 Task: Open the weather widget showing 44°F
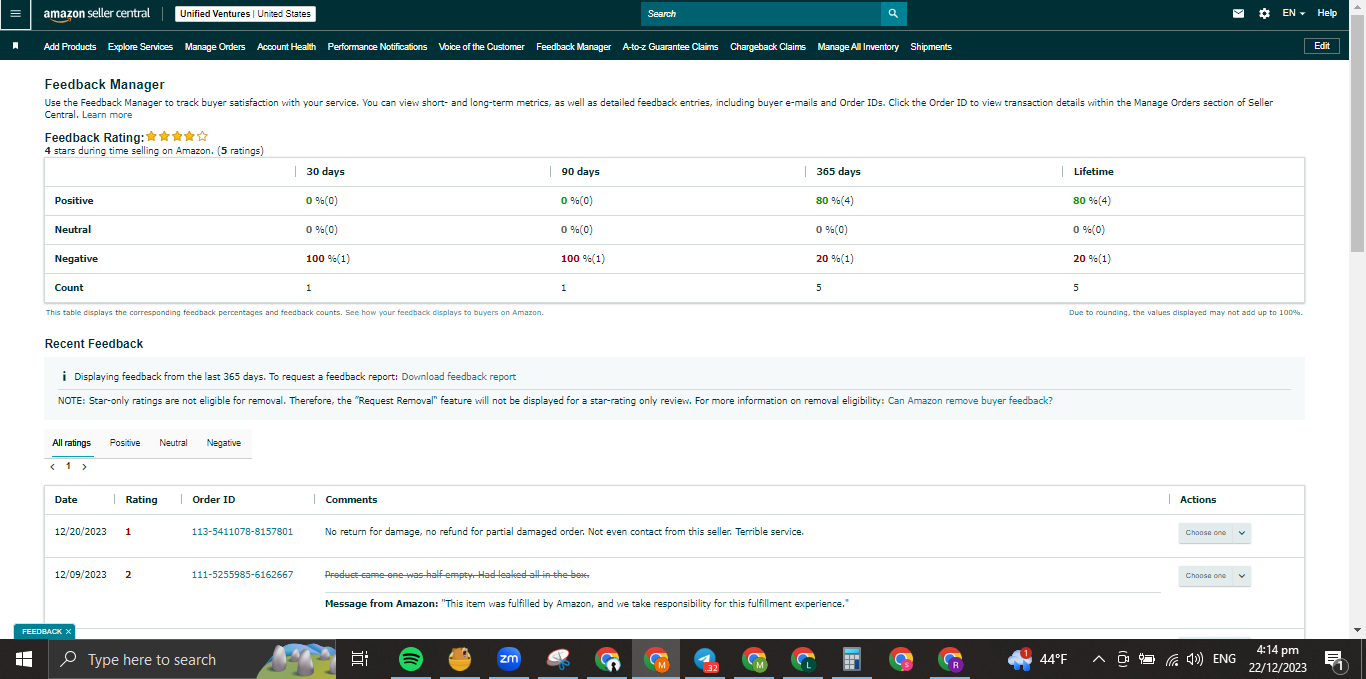click(x=1037, y=659)
